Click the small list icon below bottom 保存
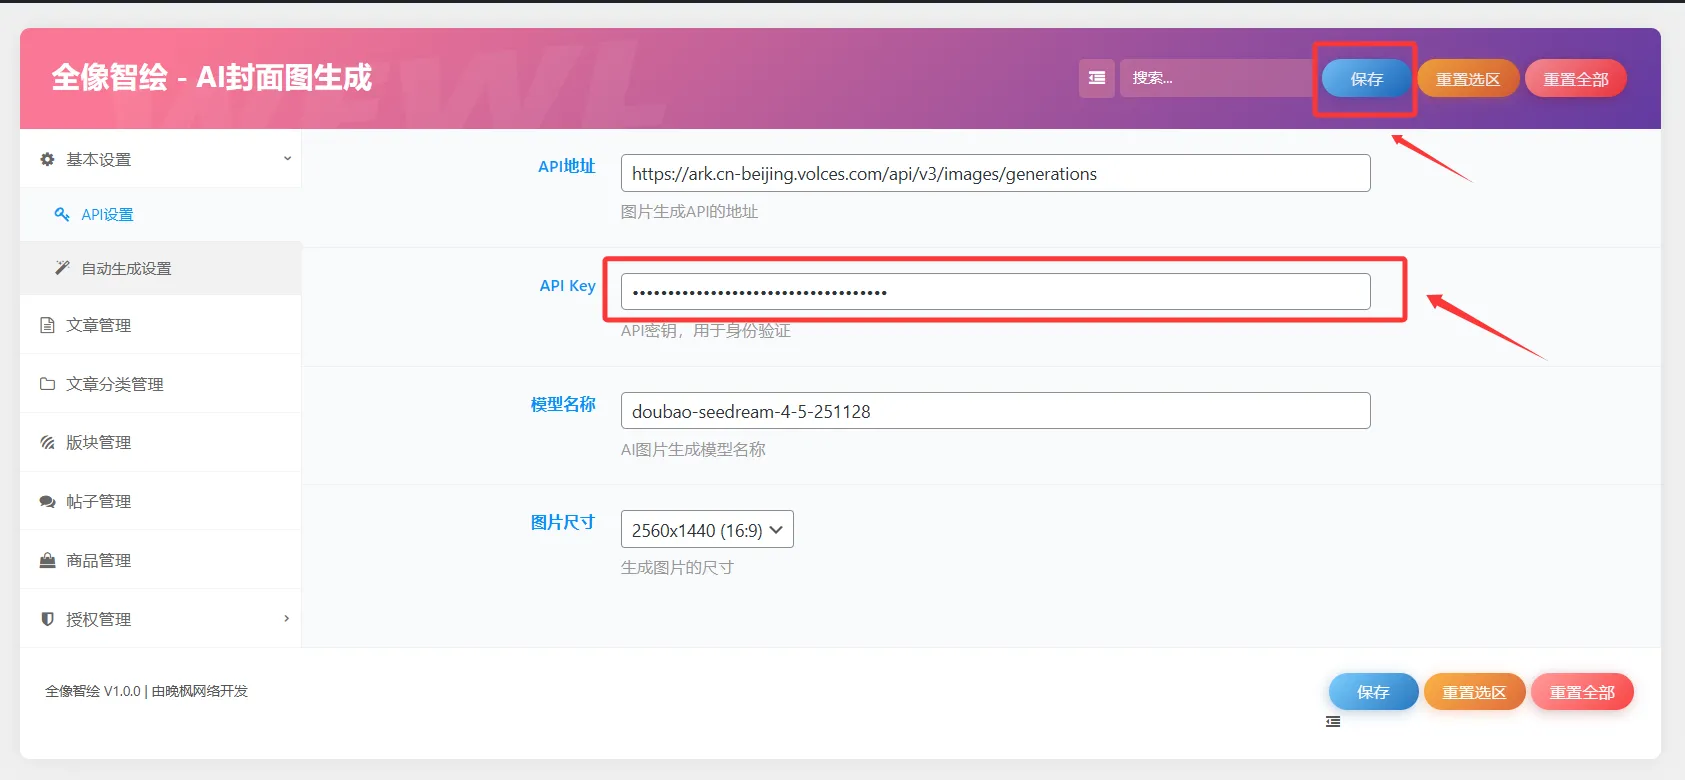Viewport: 1685px width, 780px height. pyautogui.click(x=1333, y=722)
